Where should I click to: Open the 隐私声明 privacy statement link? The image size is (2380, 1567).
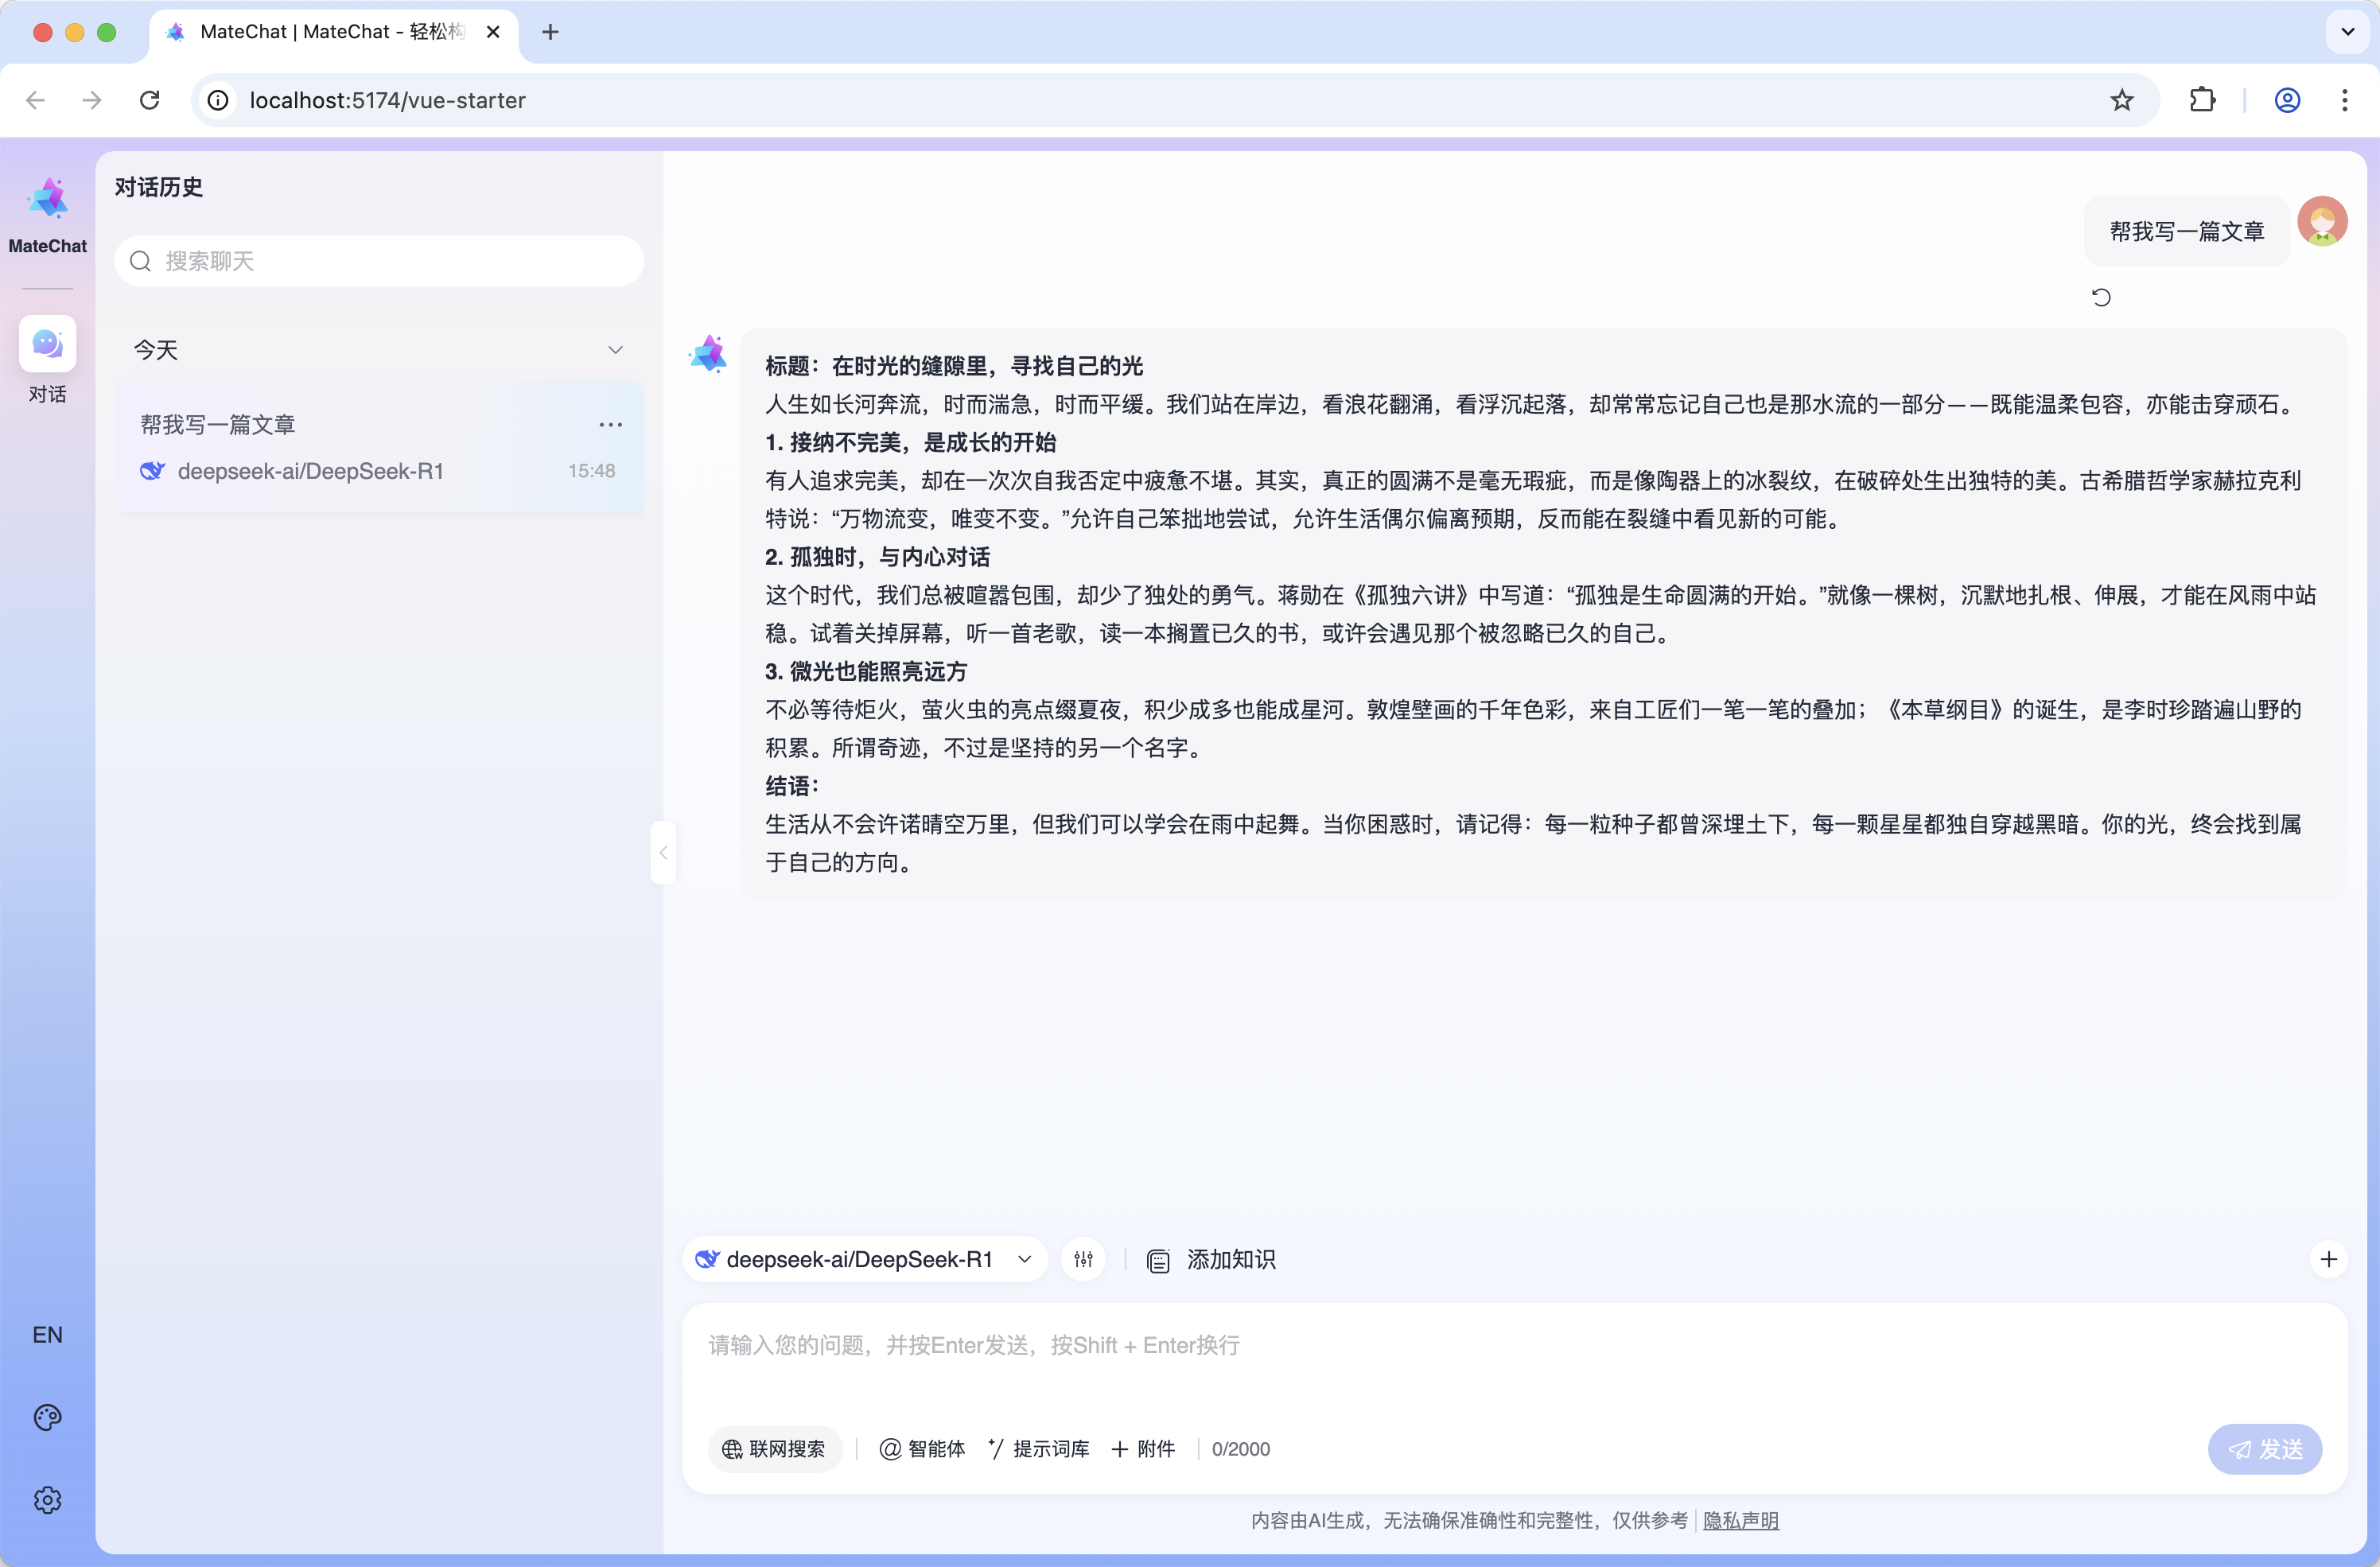click(1740, 1520)
